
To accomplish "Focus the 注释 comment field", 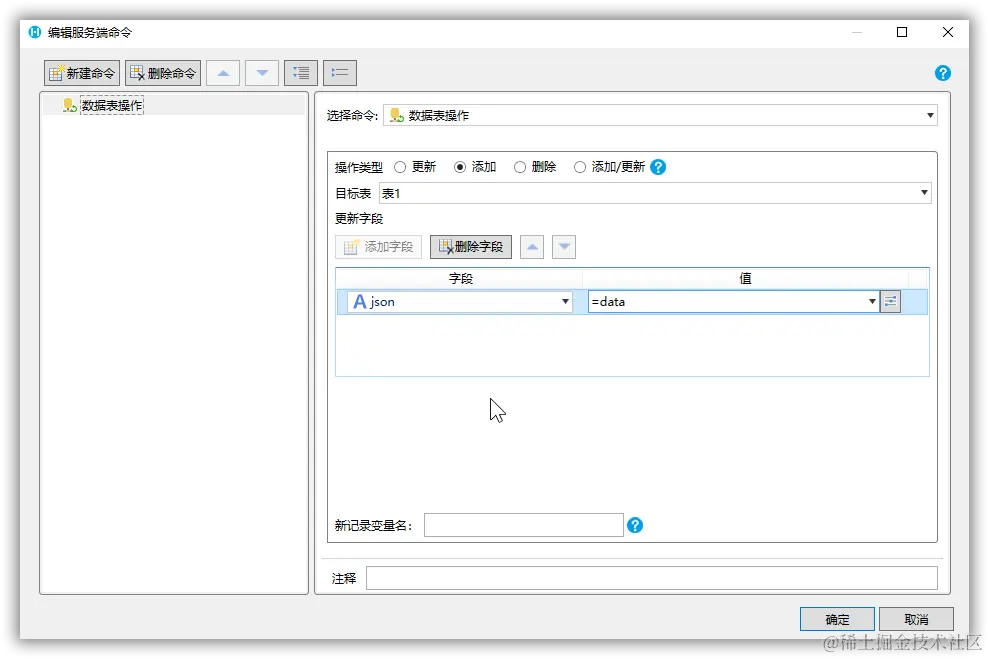I will (x=652, y=578).
